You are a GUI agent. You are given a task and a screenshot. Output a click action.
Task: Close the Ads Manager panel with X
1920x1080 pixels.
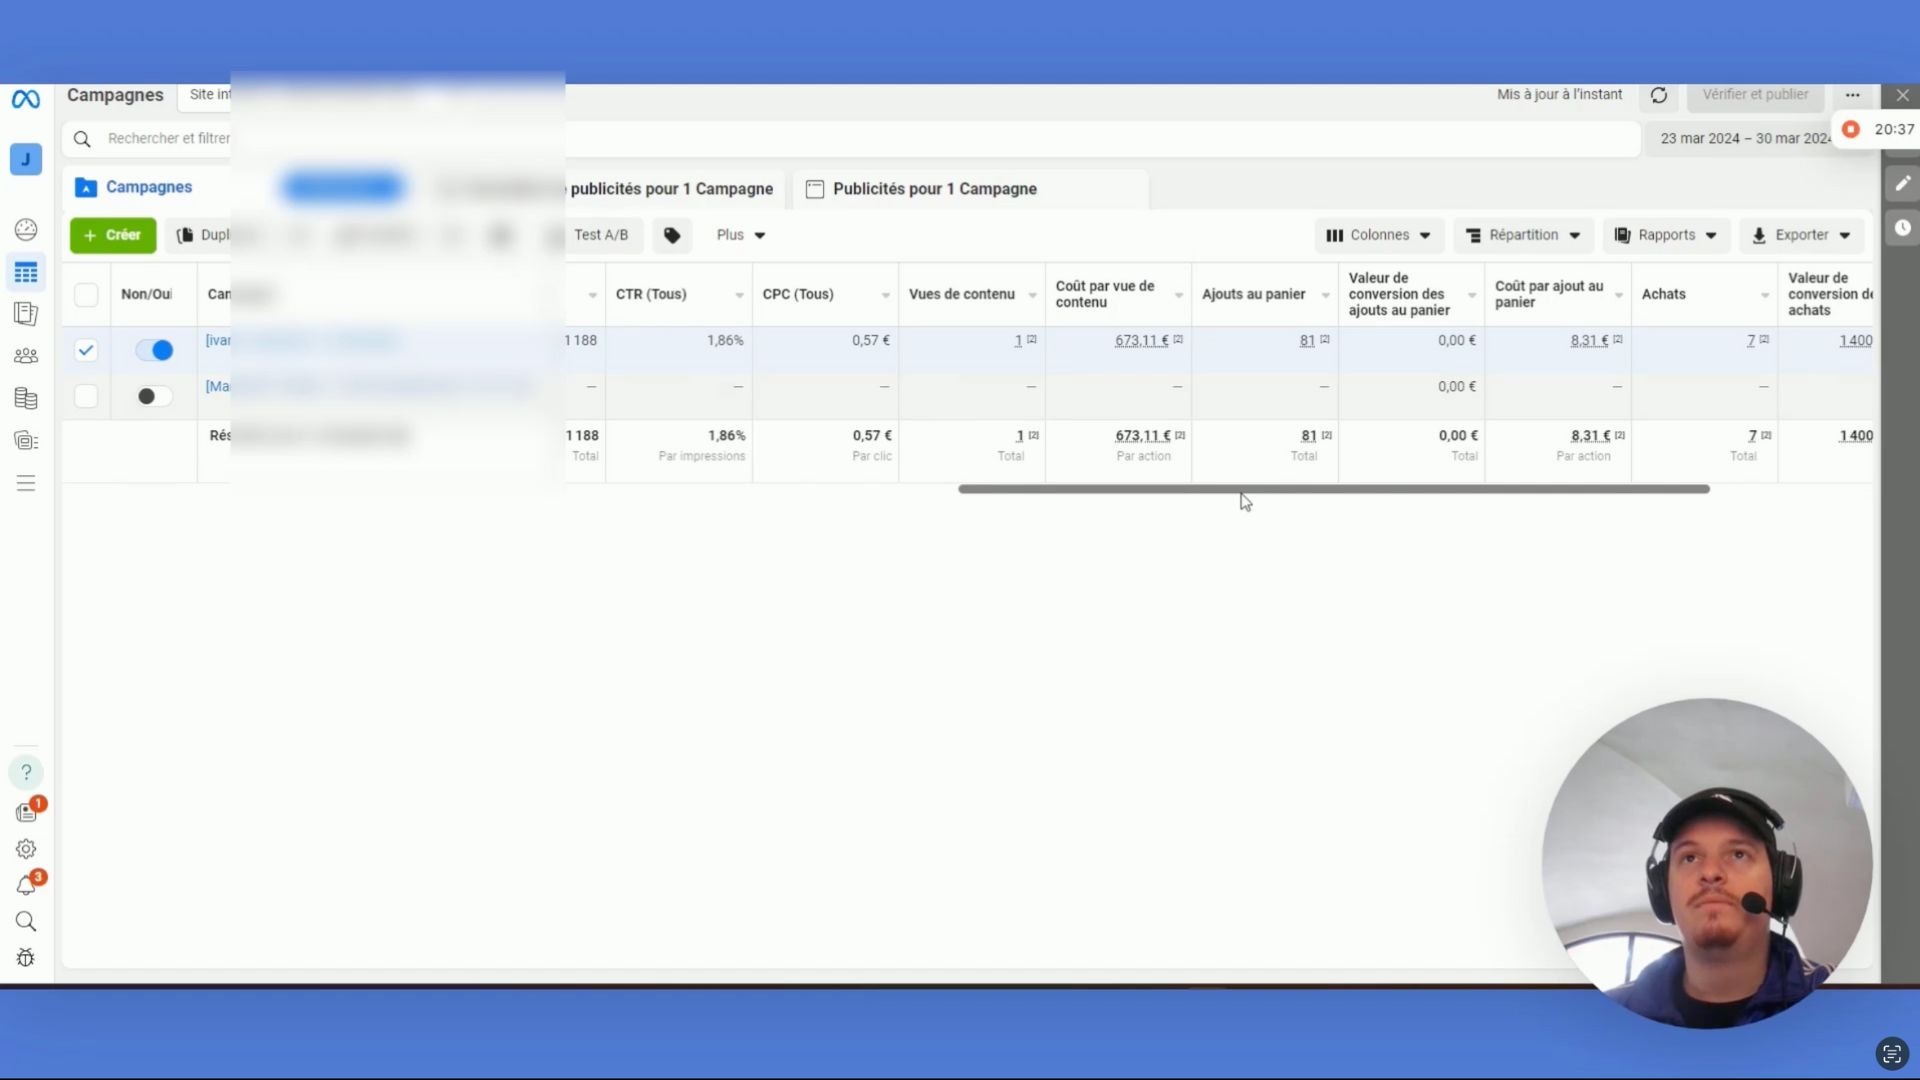pyautogui.click(x=1903, y=95)
